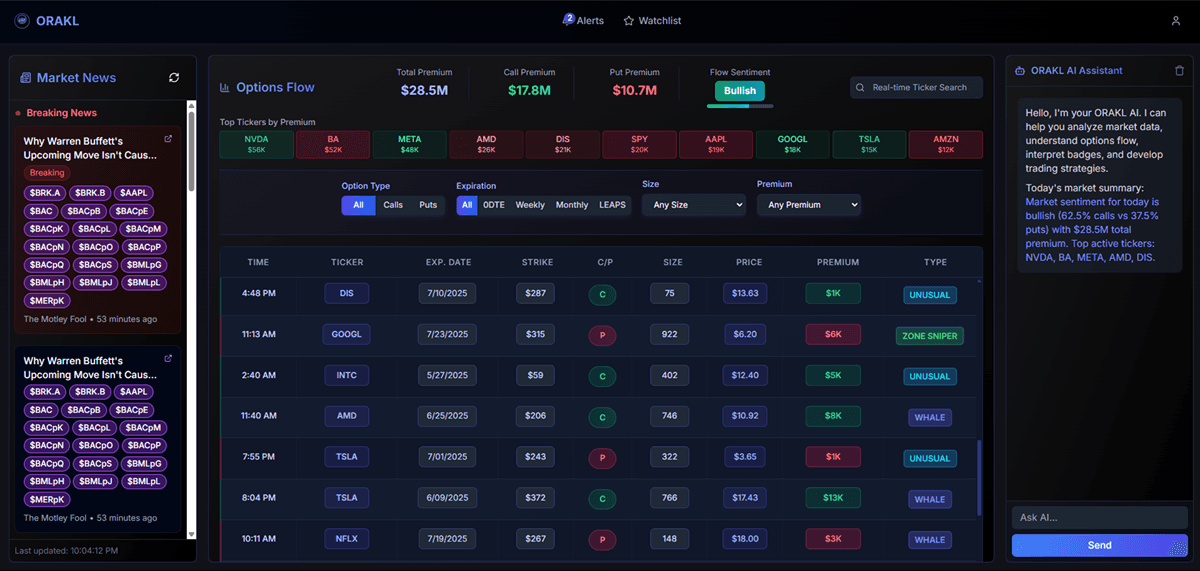
Task: Select the C badge in INTC row
Action: tap(603, 377)
